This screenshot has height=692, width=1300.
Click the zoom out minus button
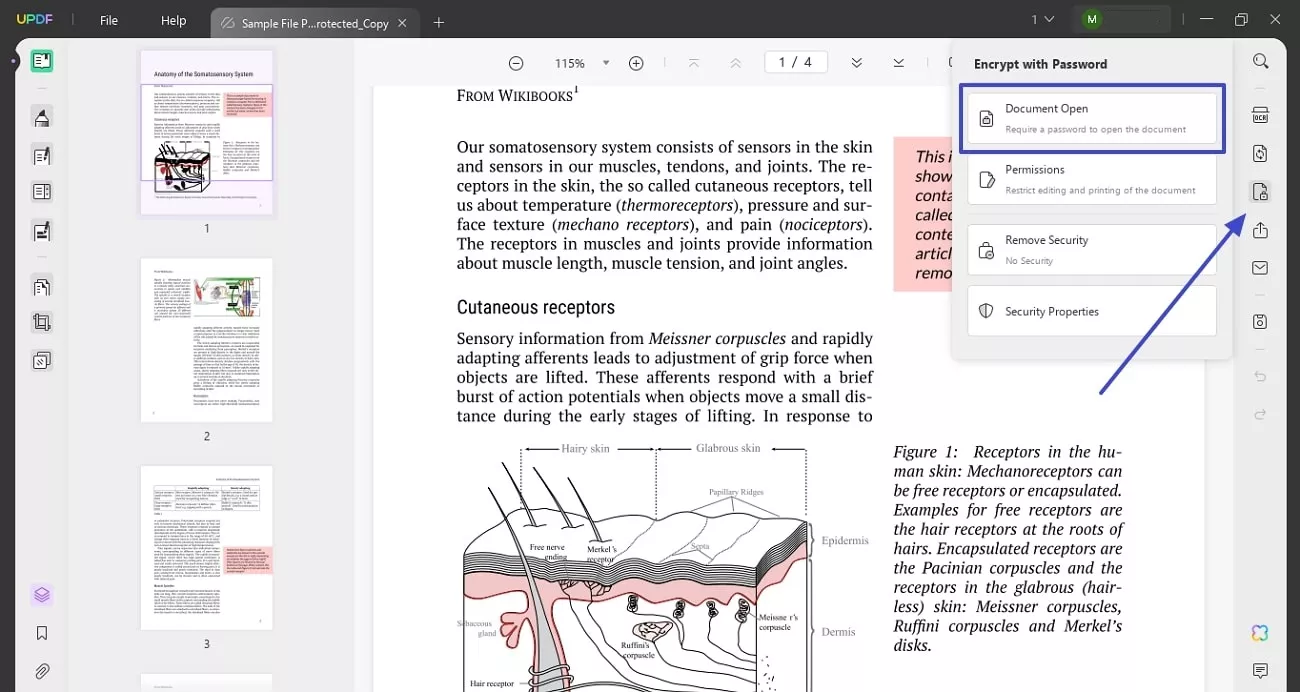(x=516, y=63)
